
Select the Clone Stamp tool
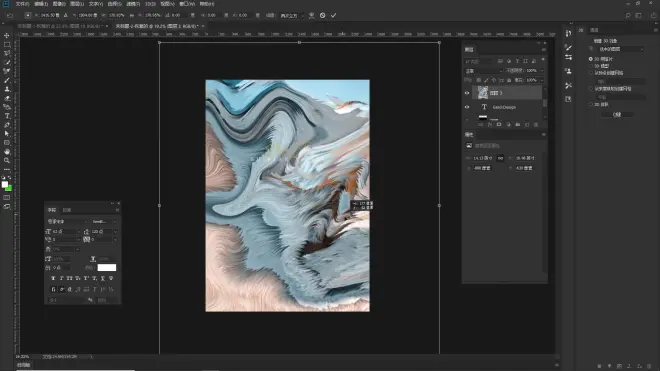click(7, 89)
